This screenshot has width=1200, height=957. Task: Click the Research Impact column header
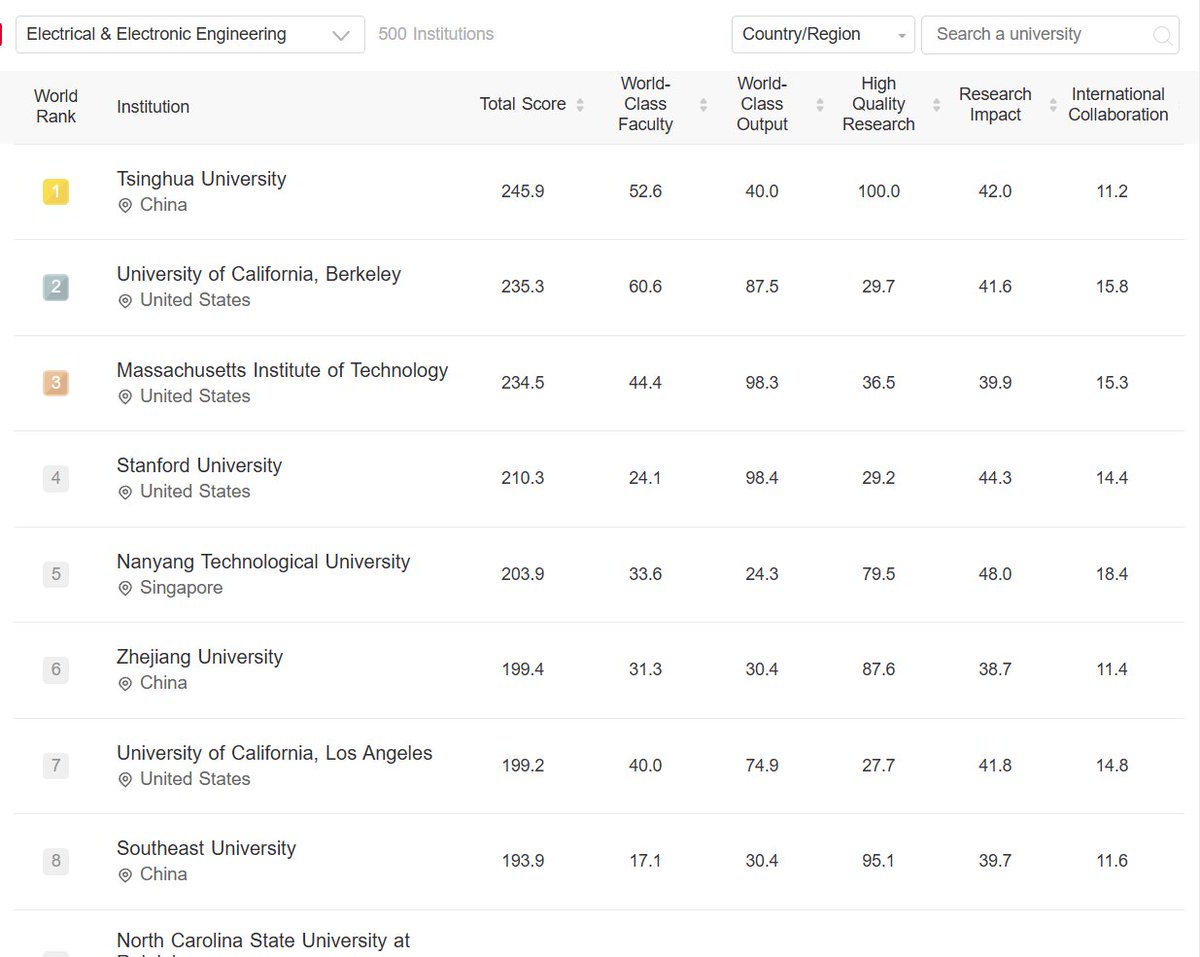coord(995,104)
